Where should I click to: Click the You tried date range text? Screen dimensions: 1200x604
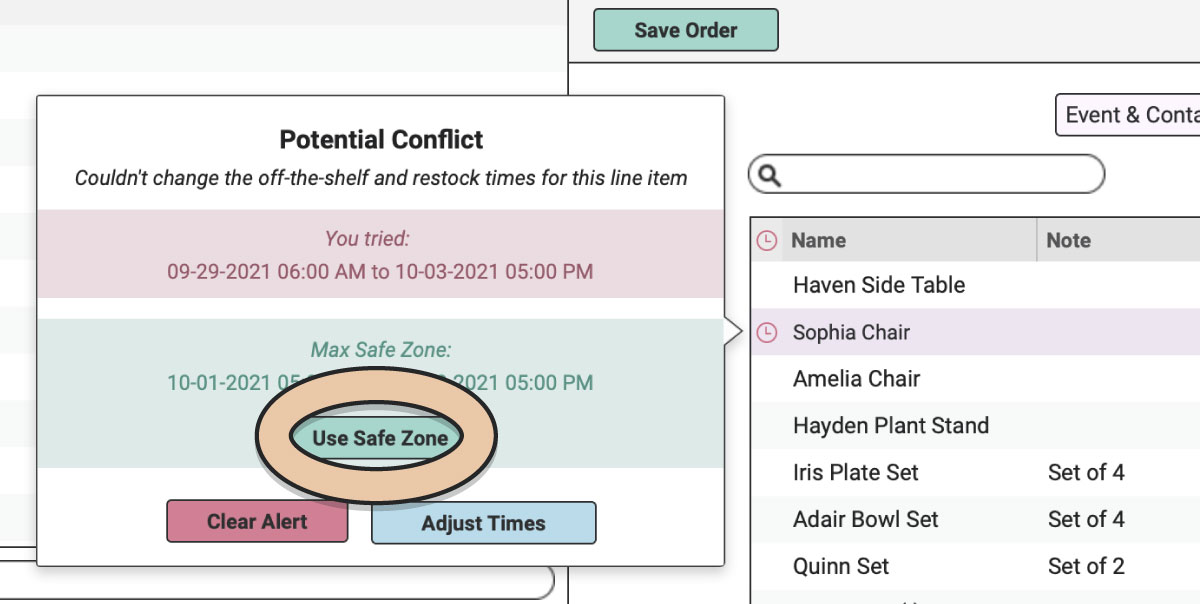(x=380, y=271)
